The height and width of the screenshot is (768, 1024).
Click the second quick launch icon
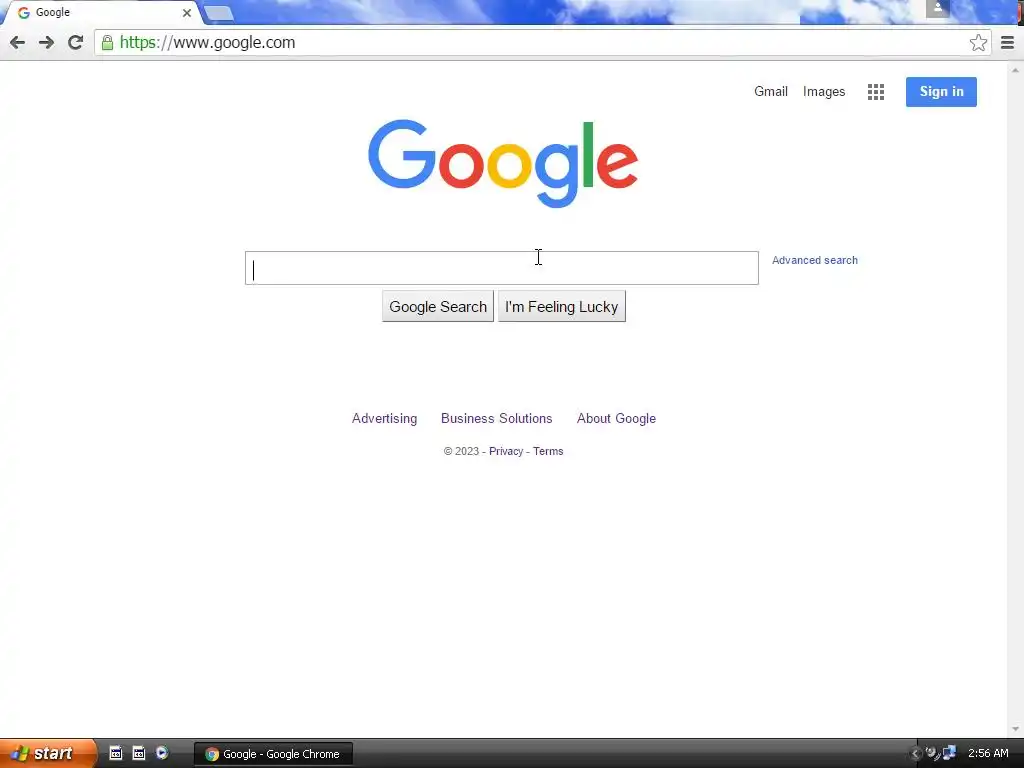(x=138, y=753)
